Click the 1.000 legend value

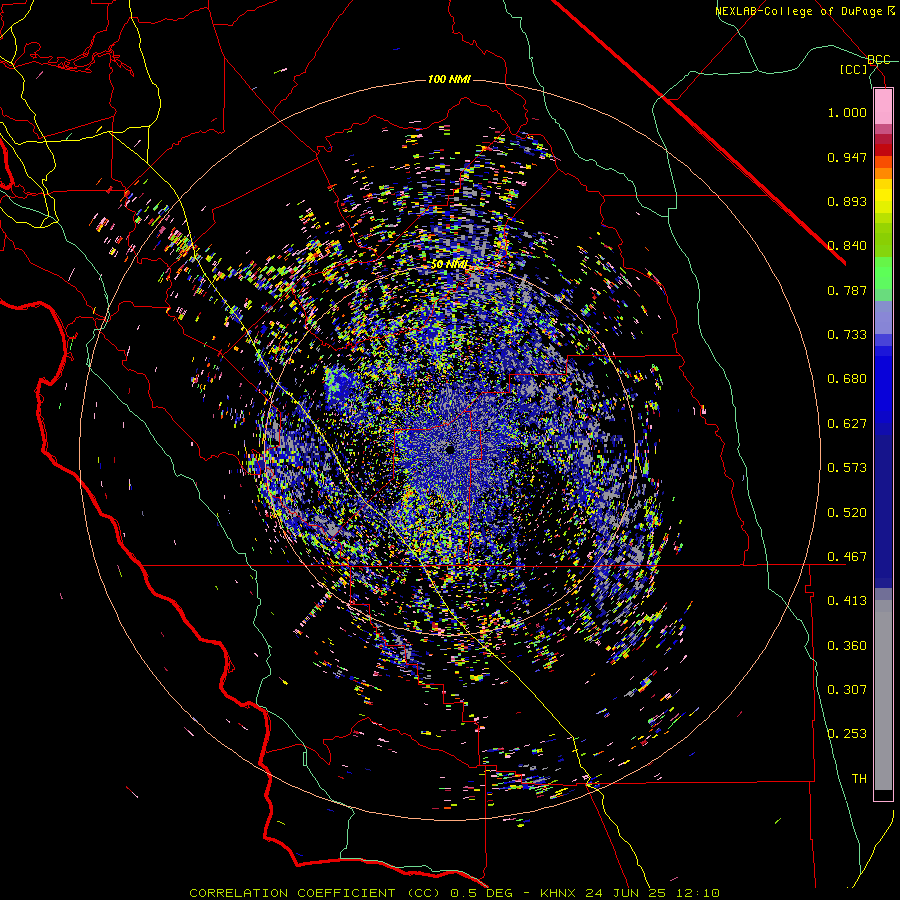pos(847,113)
